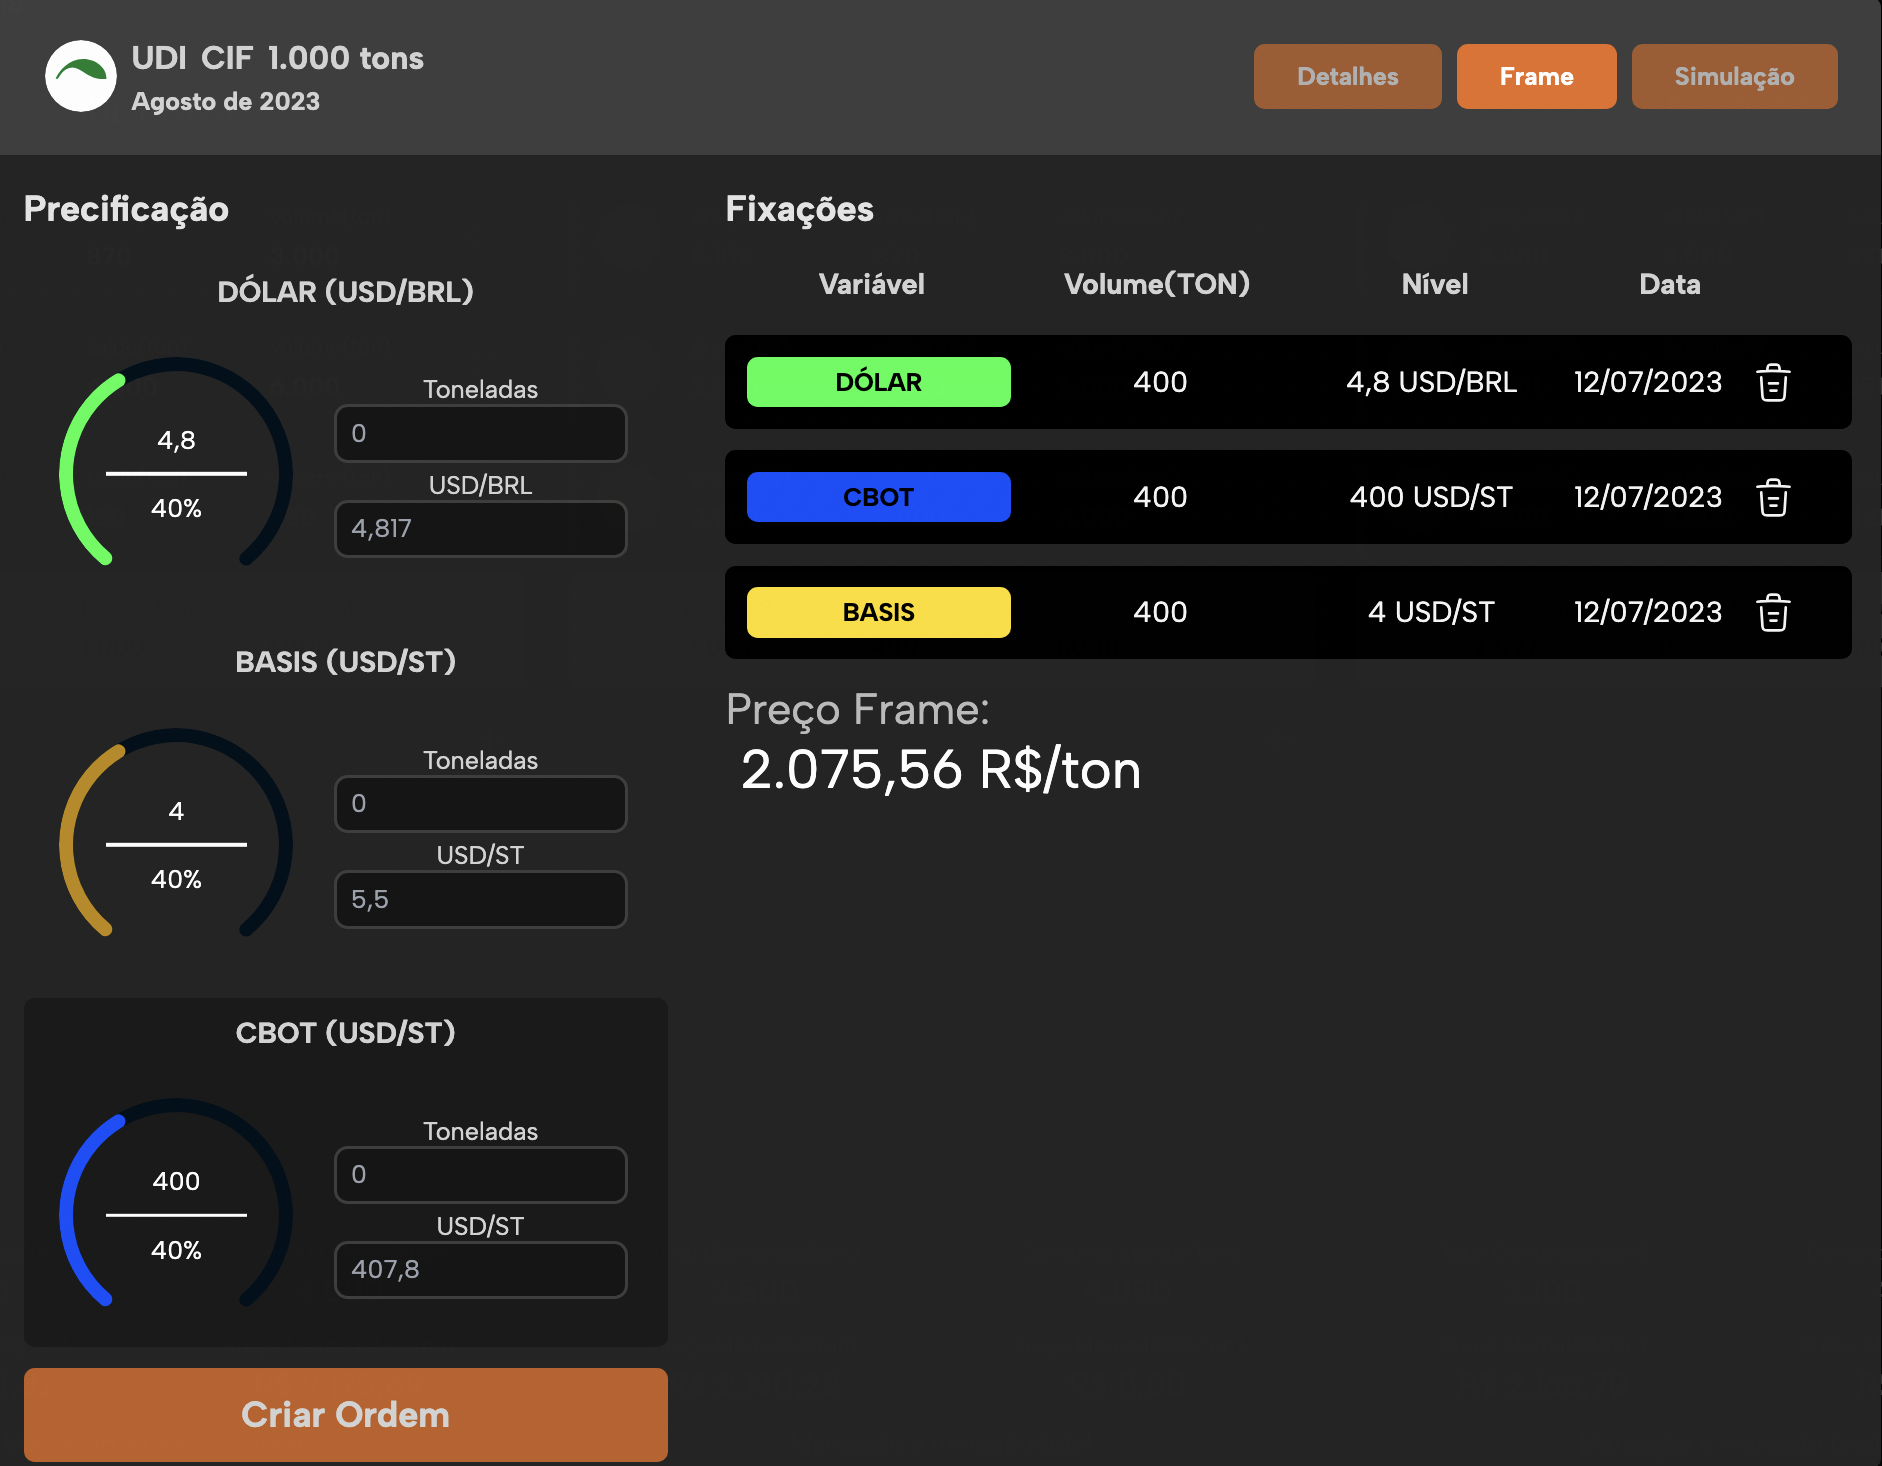Click the Preço Frame label
Viewport: 1882px width, 1466px height.
(x=858, y=709)
